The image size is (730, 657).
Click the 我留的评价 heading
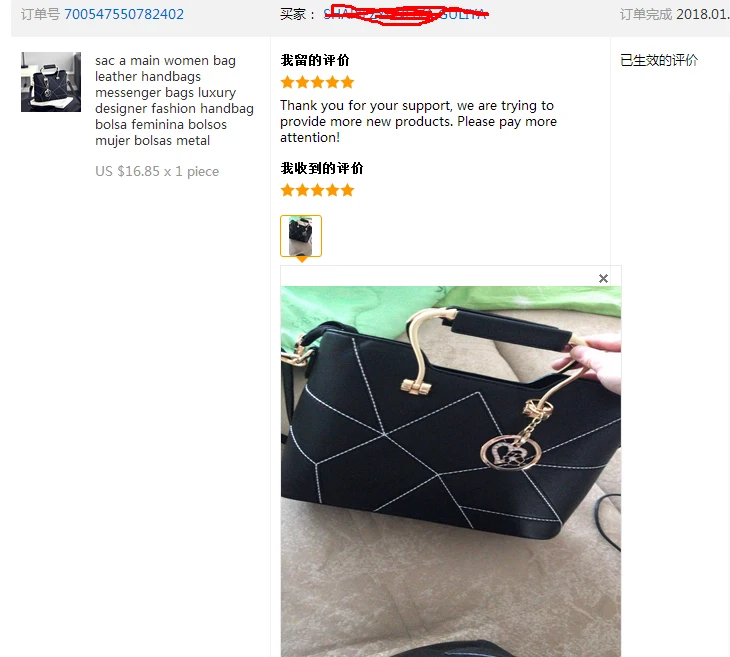tap(315, 60)
